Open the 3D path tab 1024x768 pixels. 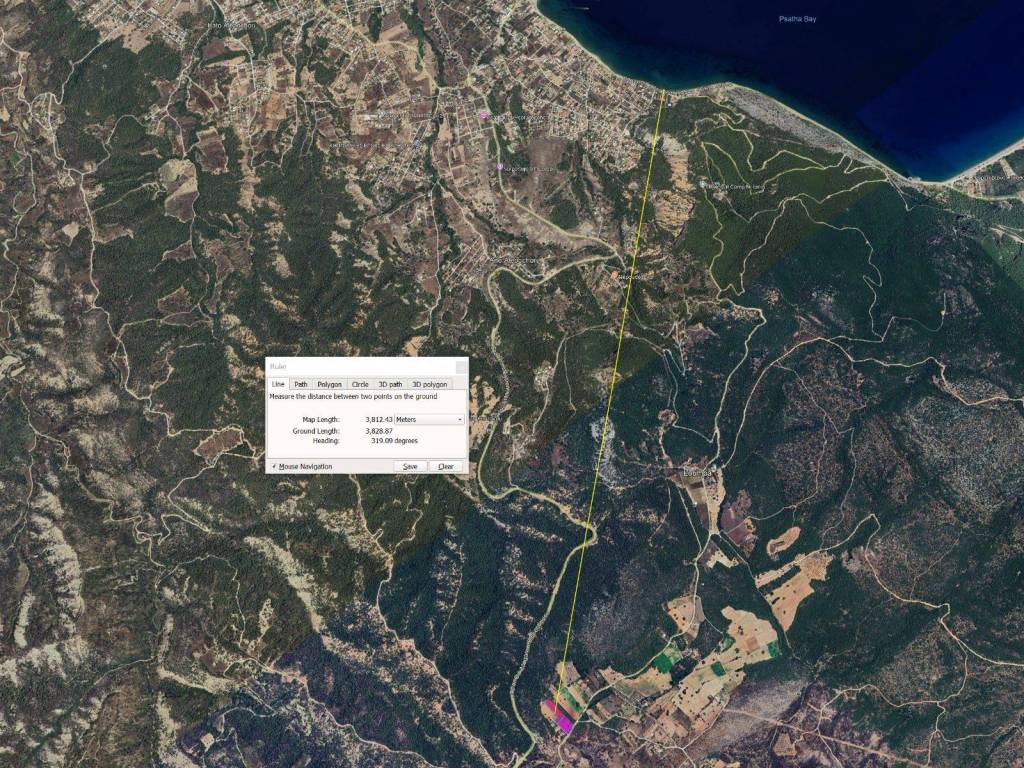(x=390, y=384)
